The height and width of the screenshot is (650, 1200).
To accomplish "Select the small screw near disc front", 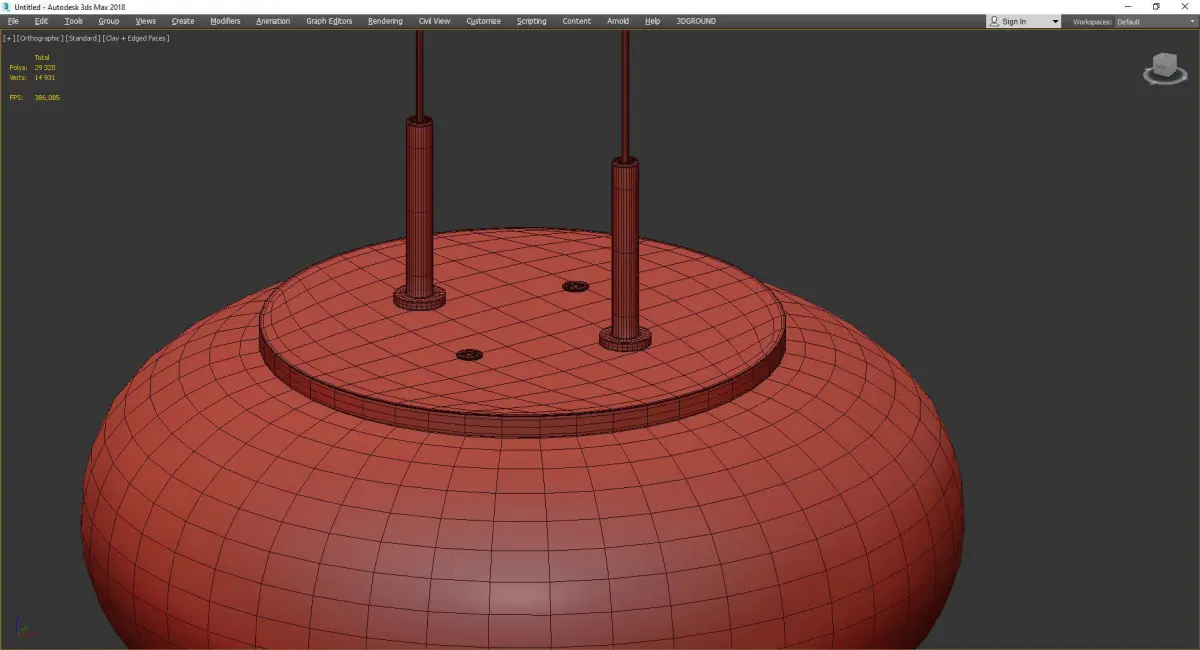I will [x=469, y=355].
